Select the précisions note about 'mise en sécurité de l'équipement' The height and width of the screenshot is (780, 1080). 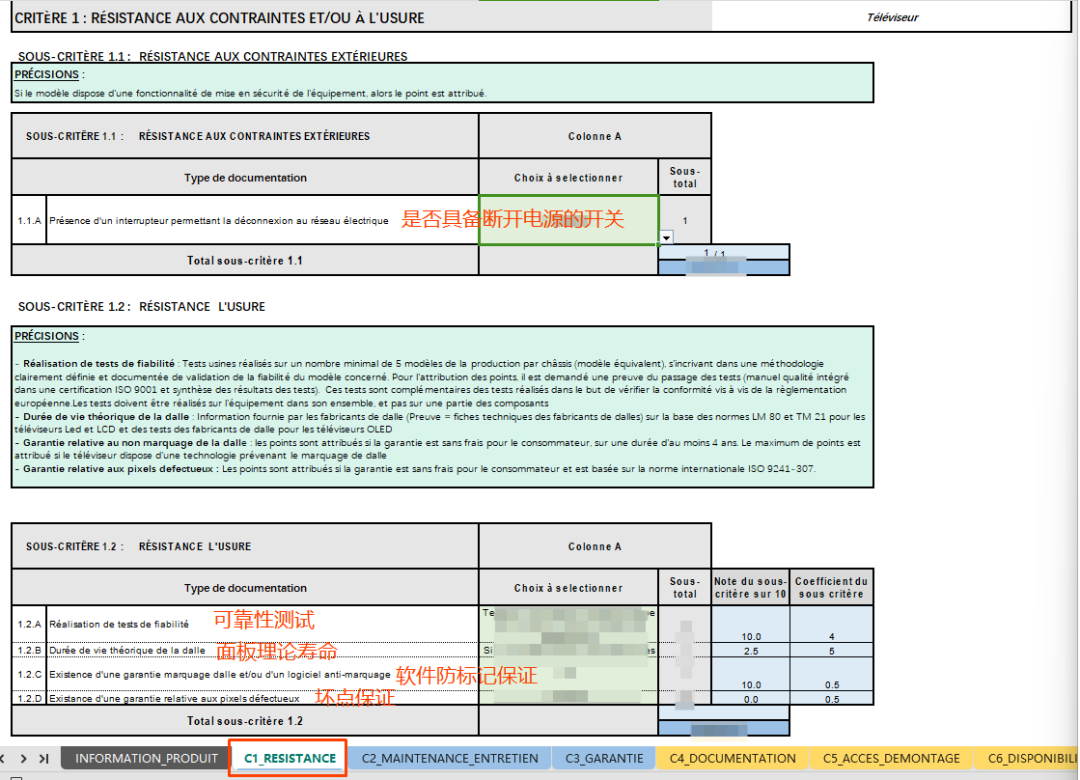(x=250, y=93)
